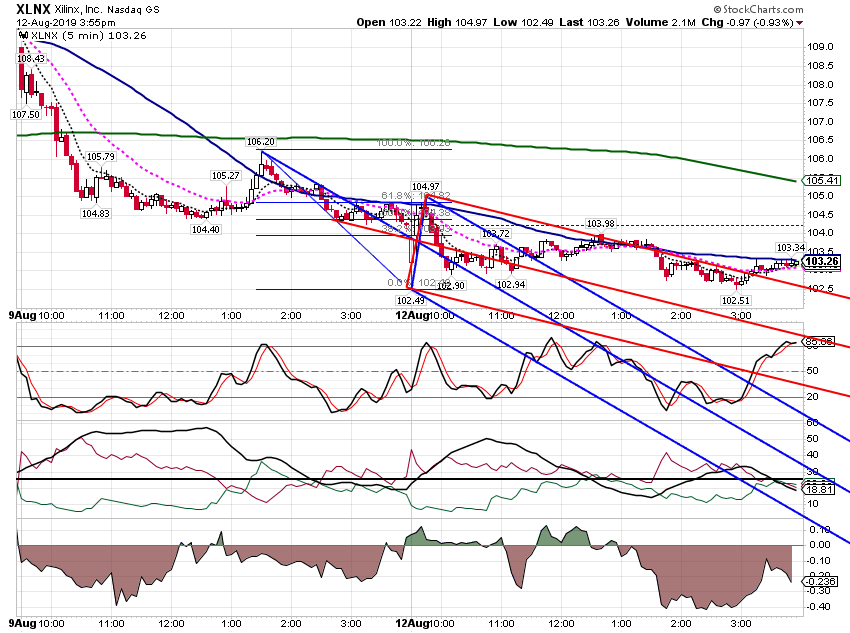This screenshot has height=633, width=850.
Task: Click the 85.06 stochastic value tag
Action: click(x=819, y=342)
